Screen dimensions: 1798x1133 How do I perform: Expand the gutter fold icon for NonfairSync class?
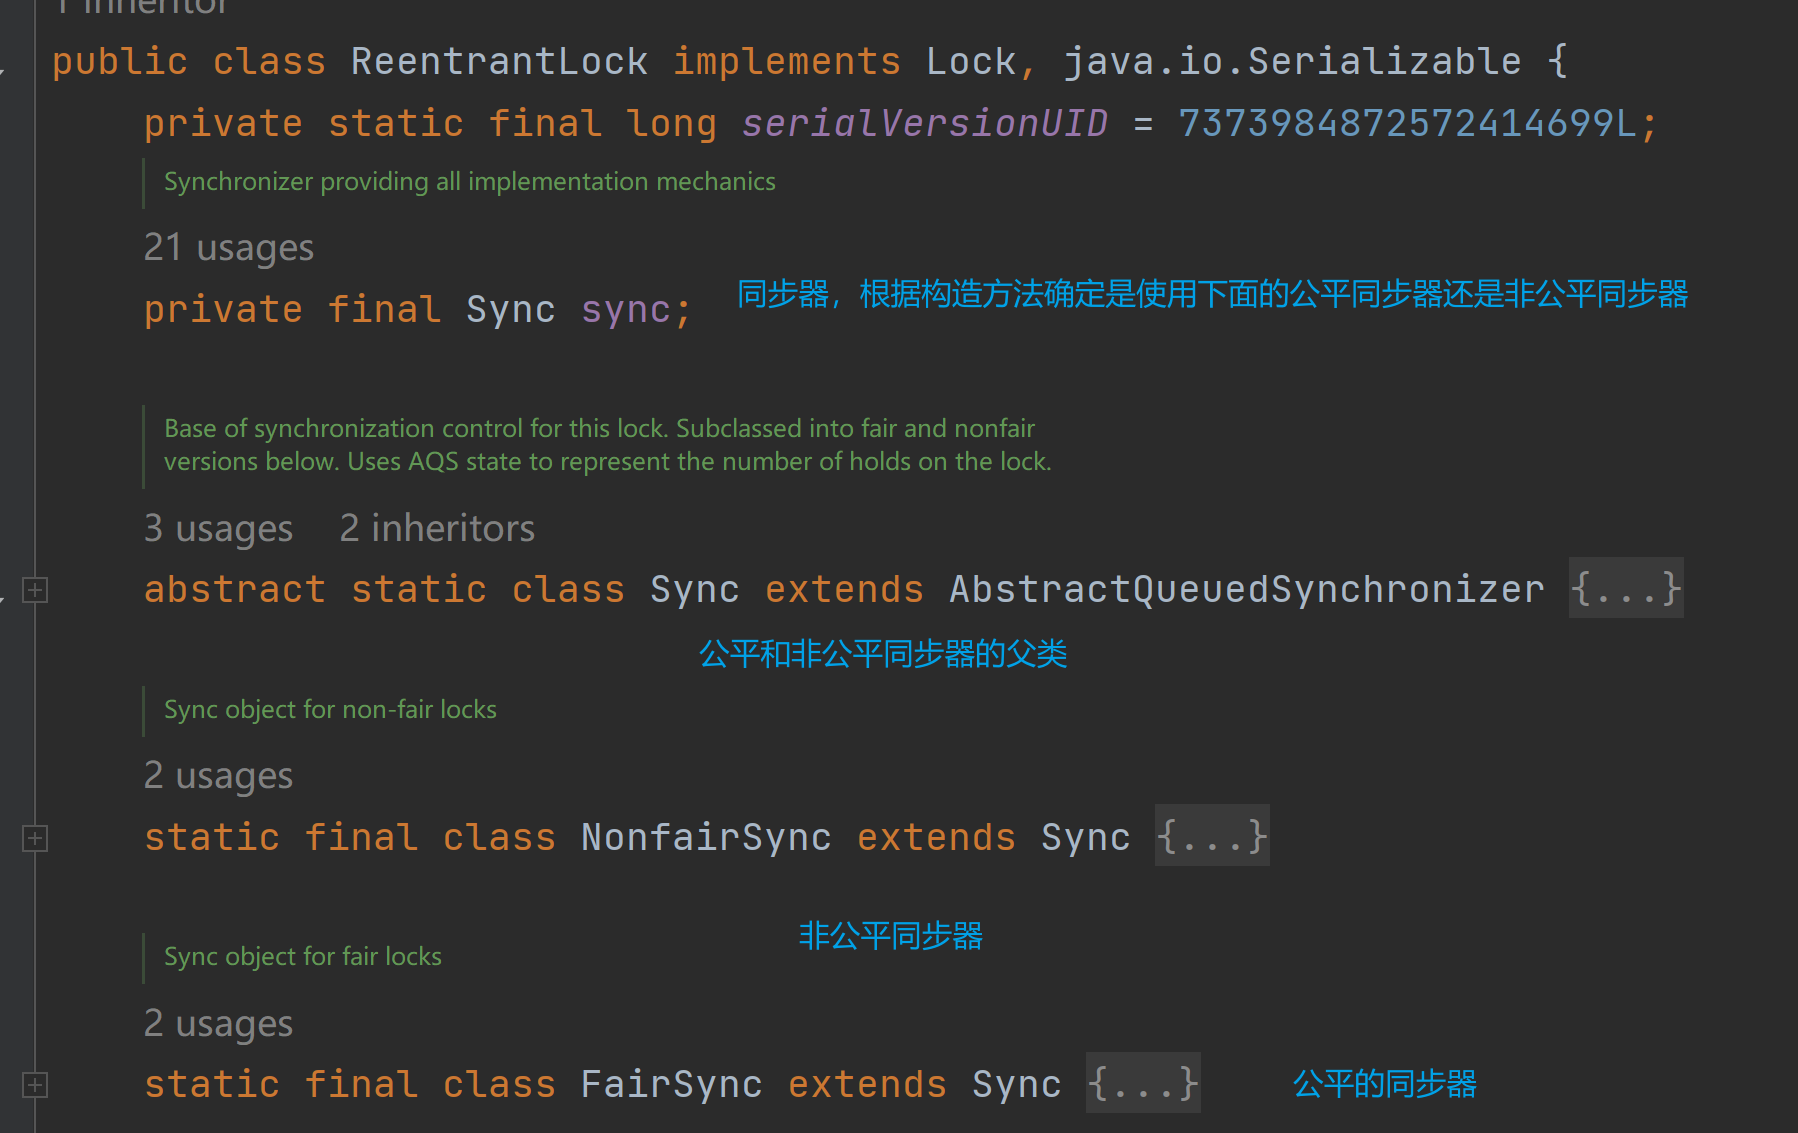coord(35,838)
